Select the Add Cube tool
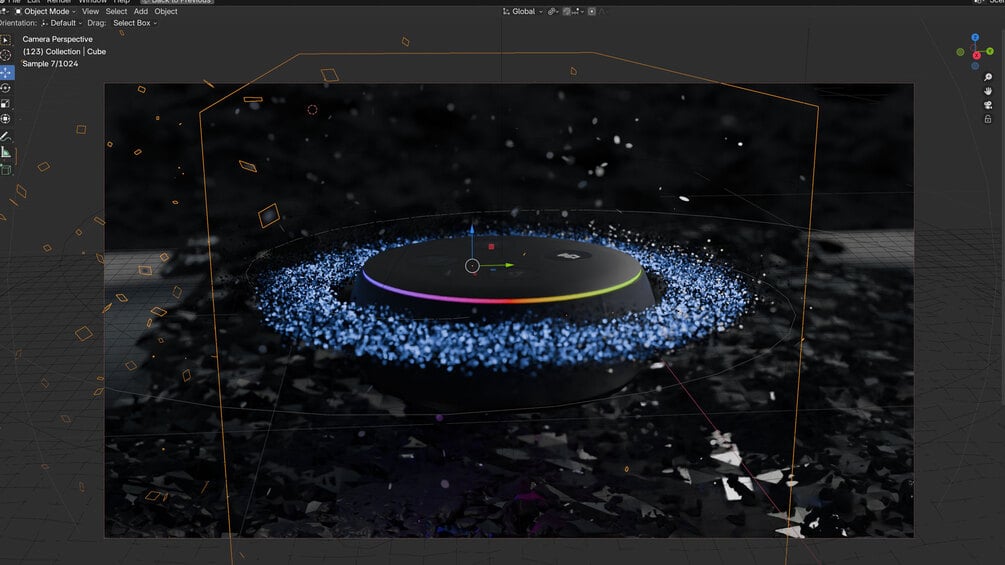This screenshot has height=565, width=1005. coord(6,170)
